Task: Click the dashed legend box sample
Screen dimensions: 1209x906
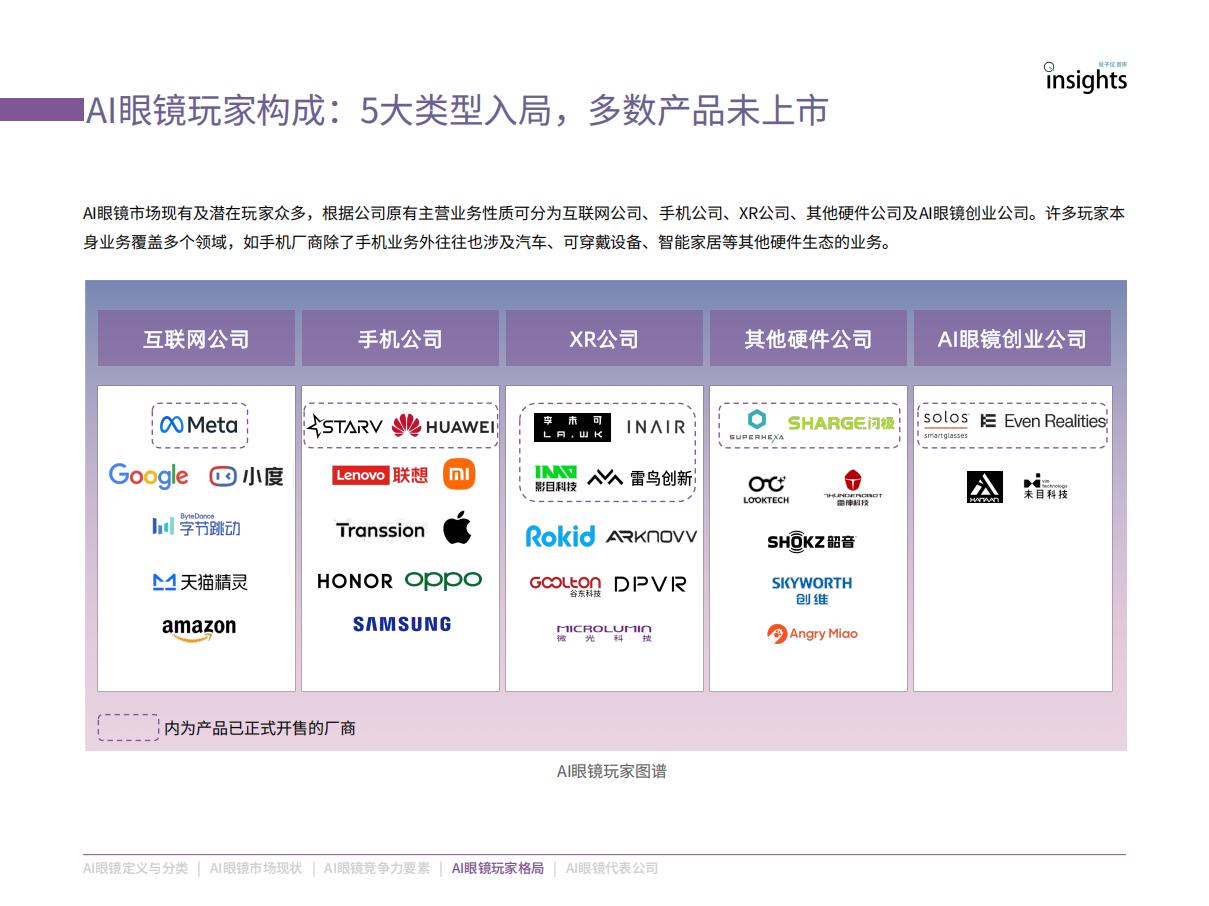Action: point(128,727)
